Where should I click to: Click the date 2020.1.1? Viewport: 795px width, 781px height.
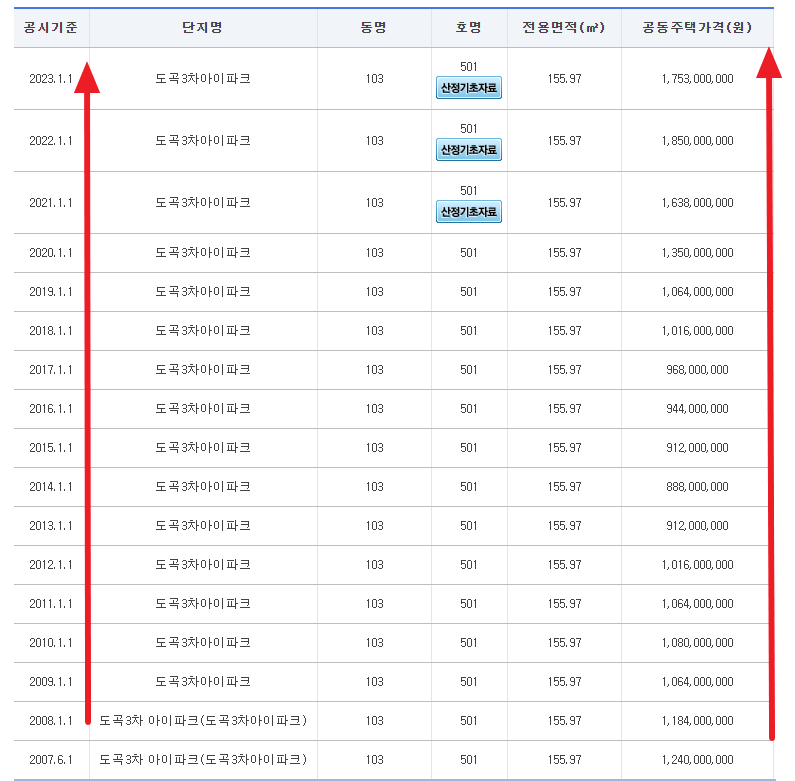[x=51, y=253]
